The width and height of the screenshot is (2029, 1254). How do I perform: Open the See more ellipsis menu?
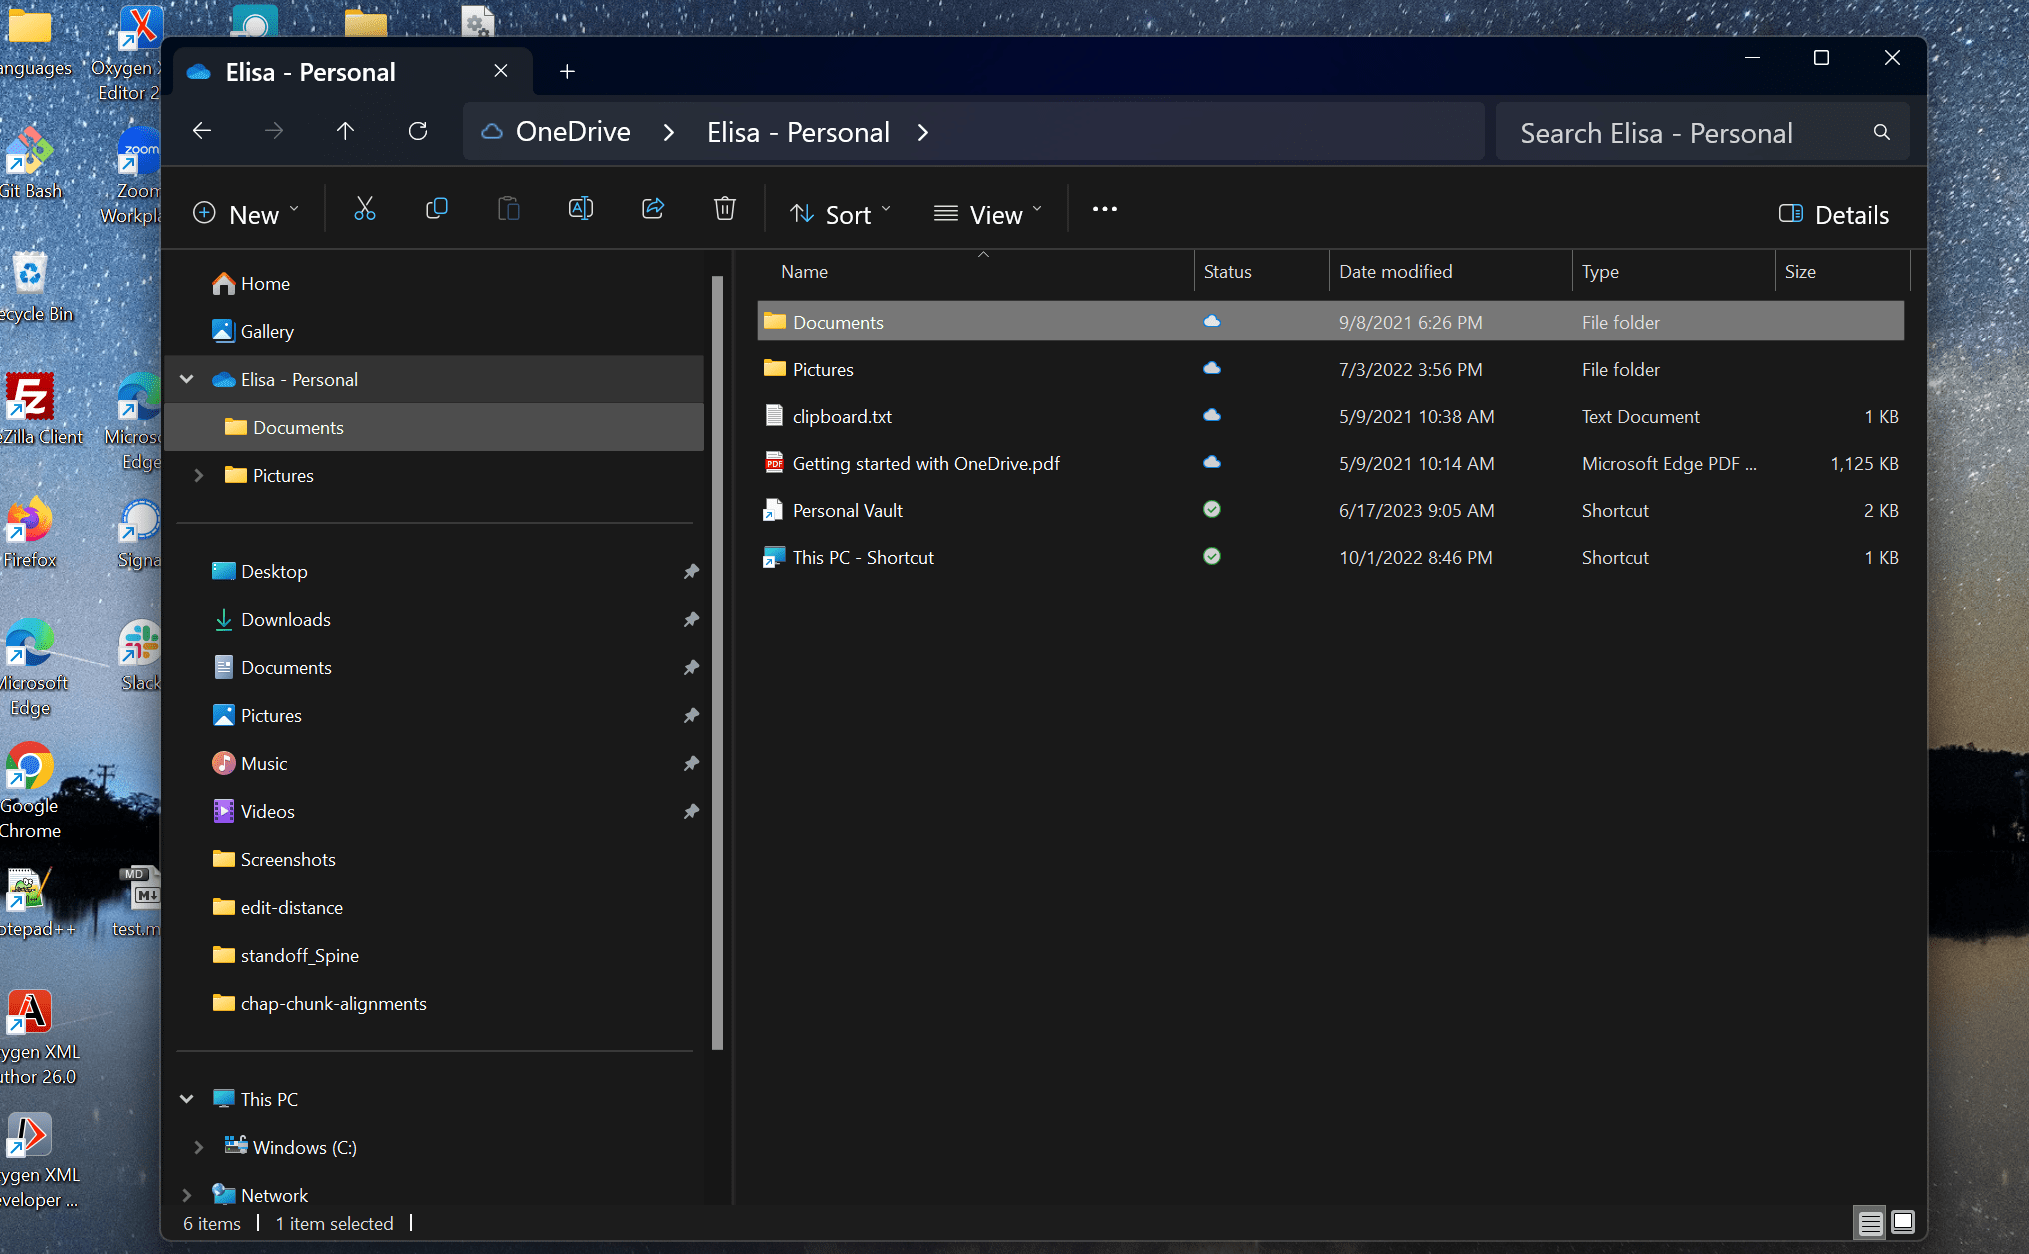(1104, 209)
